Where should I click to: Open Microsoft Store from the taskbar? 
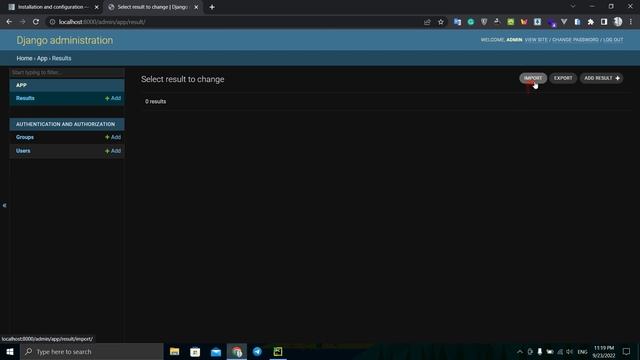pos(195,351)
